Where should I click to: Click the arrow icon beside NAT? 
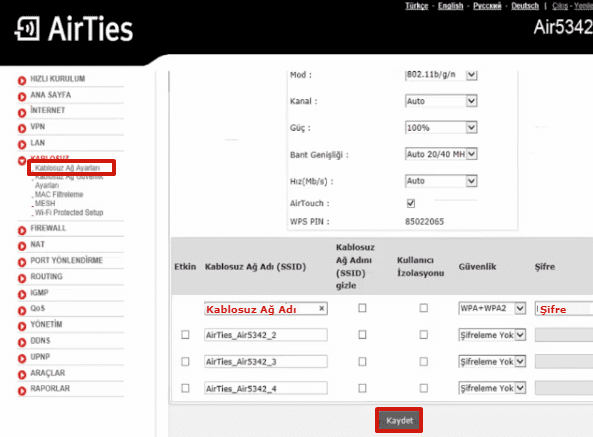pos(22,246)
